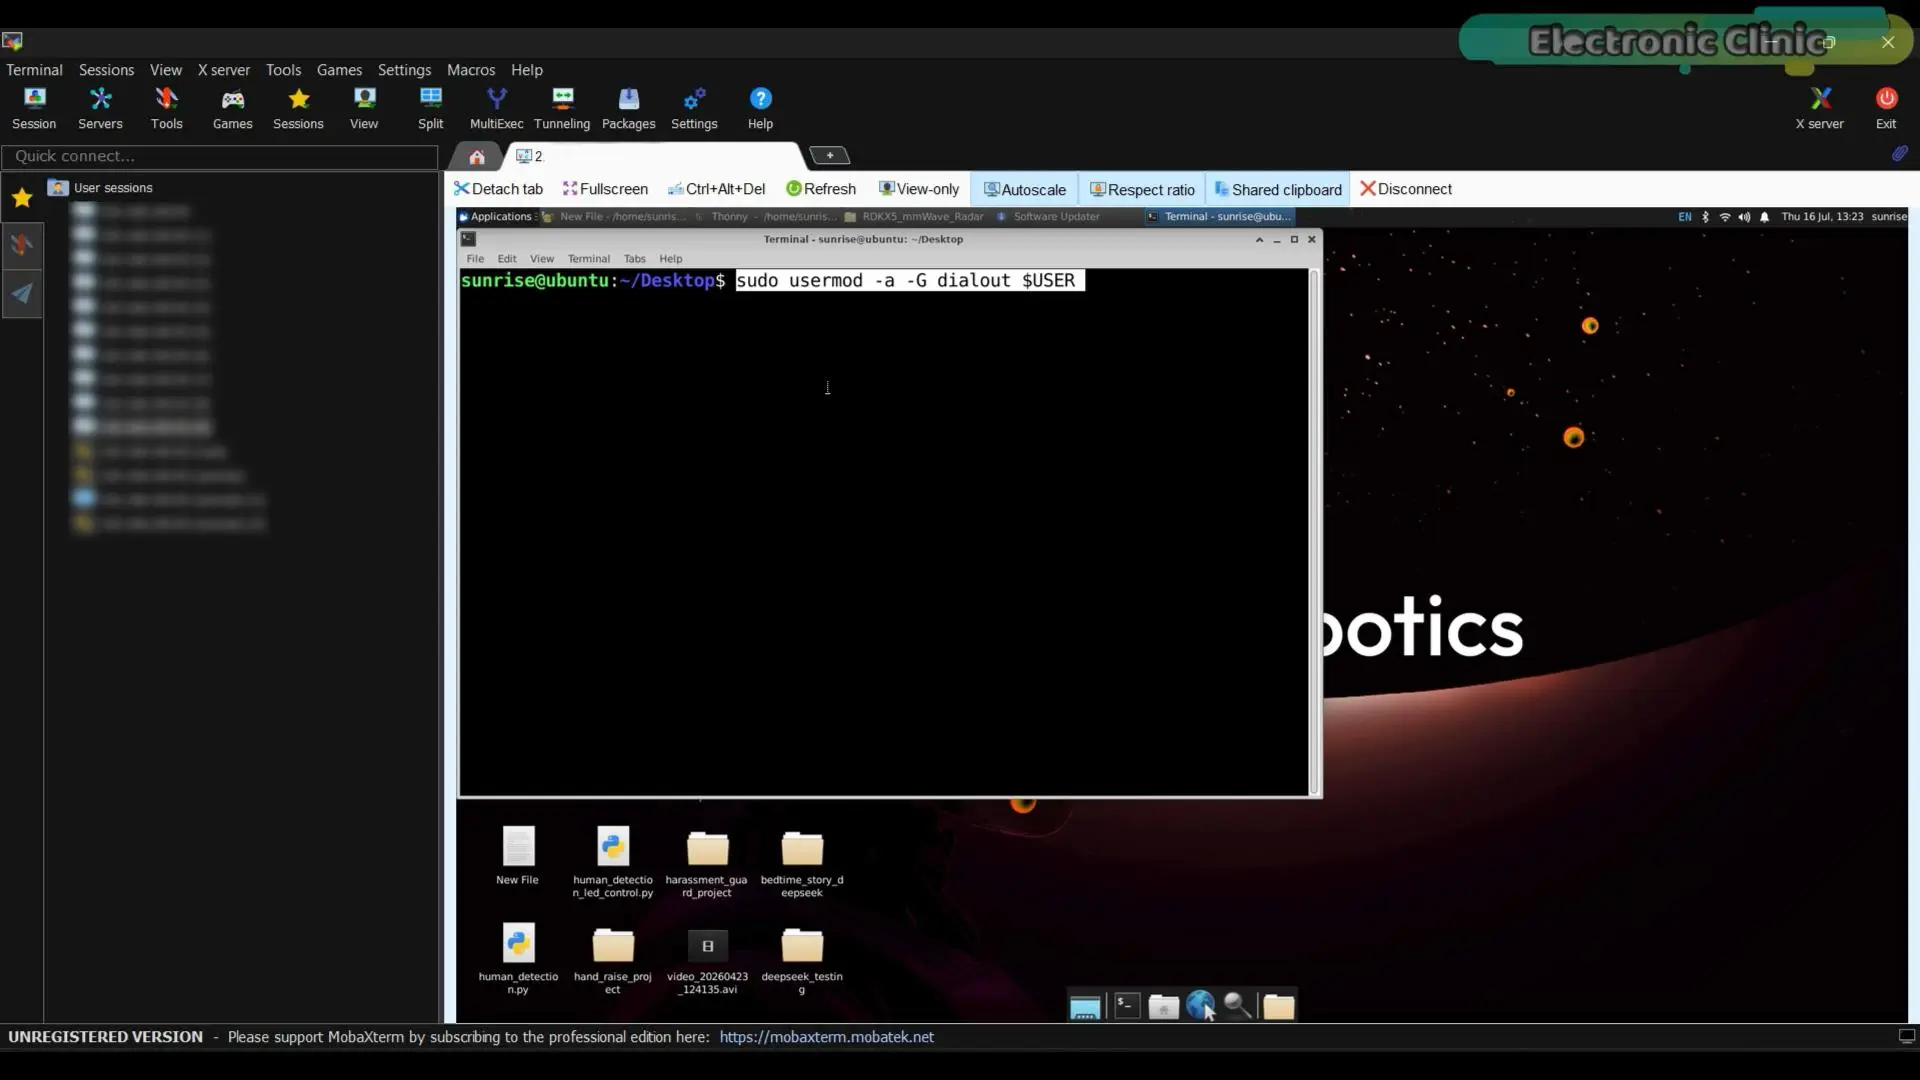The height and width of the screenshot is (1080, 1920).
Task: Open the Edit menu in remote terminal
Action: 507,259
